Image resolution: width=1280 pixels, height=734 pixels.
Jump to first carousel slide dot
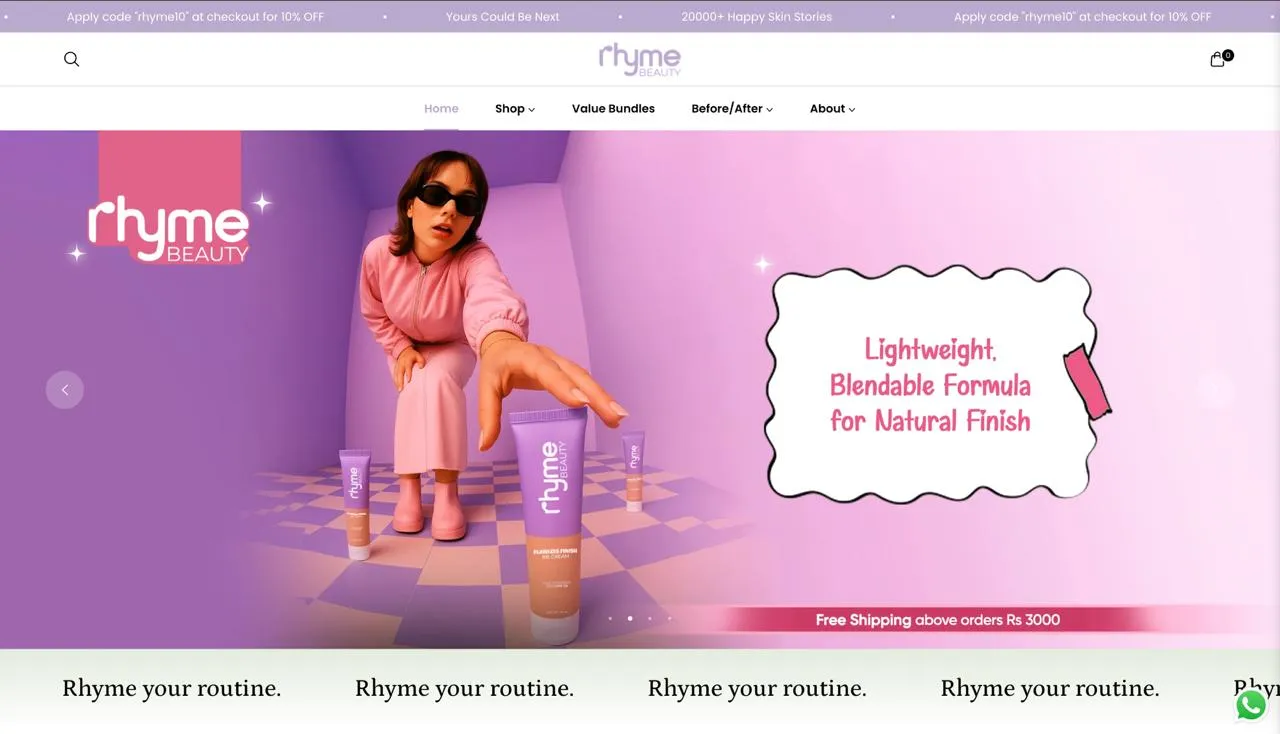coord(610,618)
